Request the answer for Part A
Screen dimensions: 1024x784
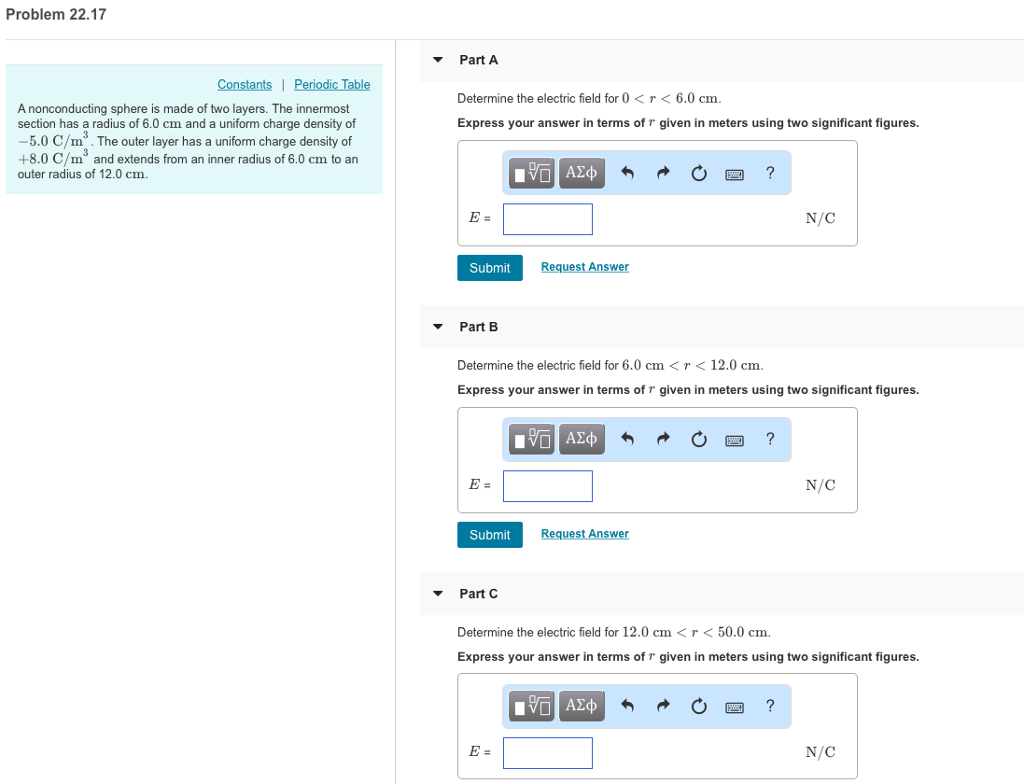pyautogui.click(x=584, y=267)
